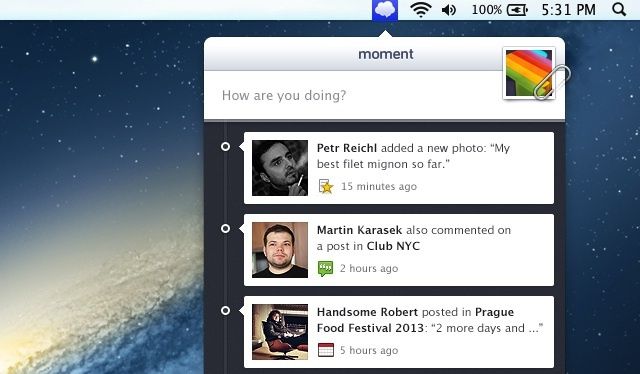640x374 pixels.
Task: Select timeline marker for Petr Reichl post
Action: point(225,147)
